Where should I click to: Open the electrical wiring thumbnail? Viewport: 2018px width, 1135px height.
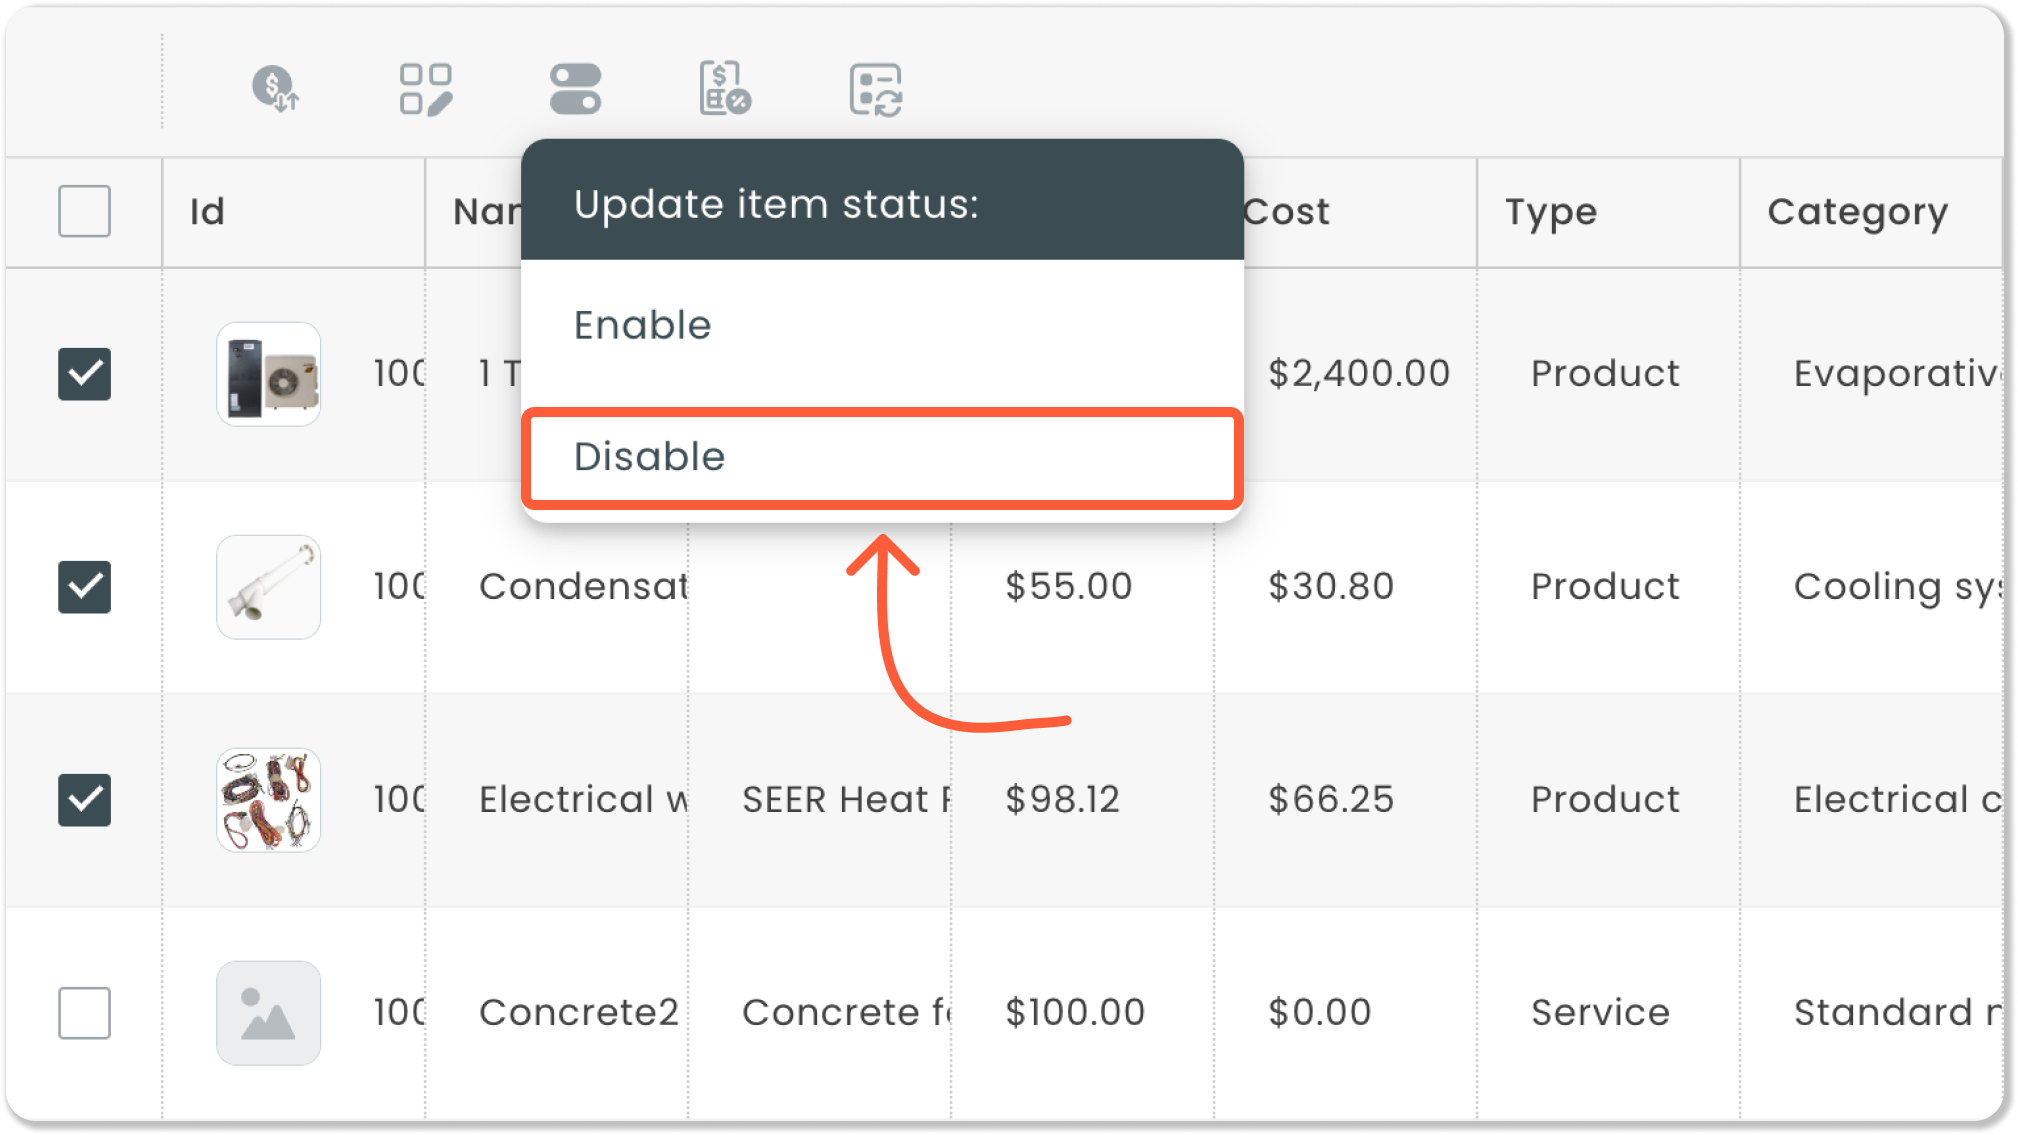click(269, 800)
